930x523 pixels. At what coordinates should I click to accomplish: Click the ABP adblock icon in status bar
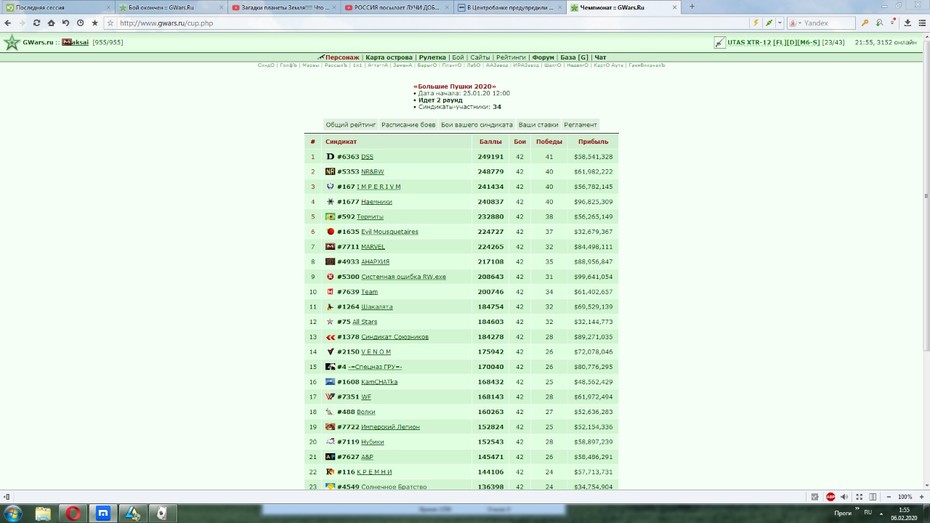[x=830, y=497]
